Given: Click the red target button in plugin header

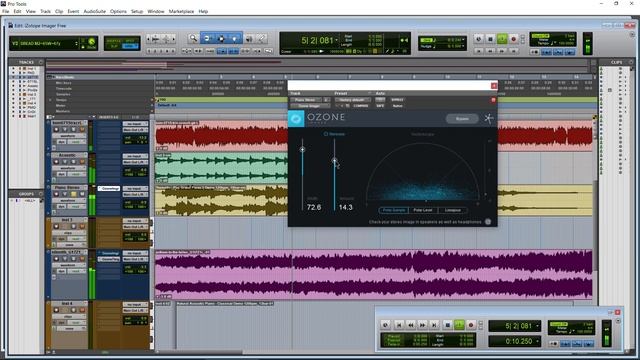Looking at the screenshot, I should (x=493, y=100).
